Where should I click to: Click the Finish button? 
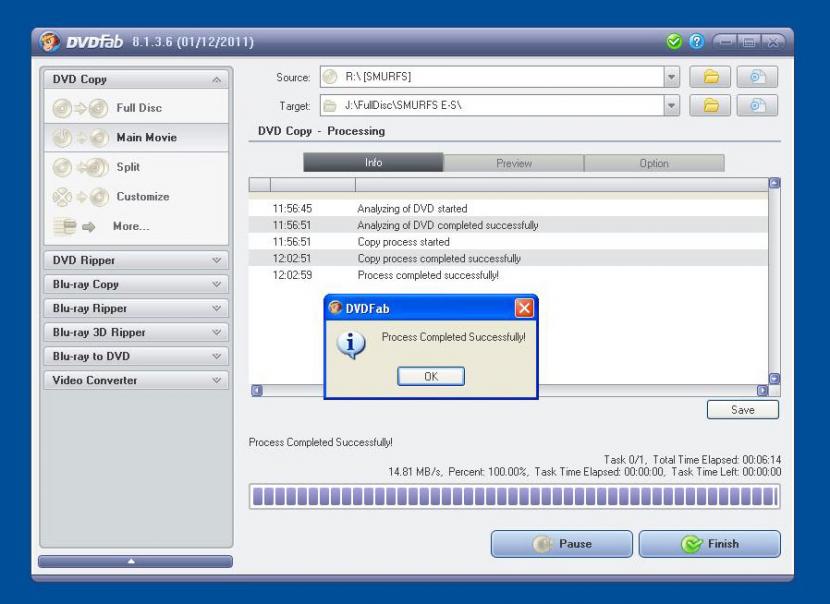[709, 544]
